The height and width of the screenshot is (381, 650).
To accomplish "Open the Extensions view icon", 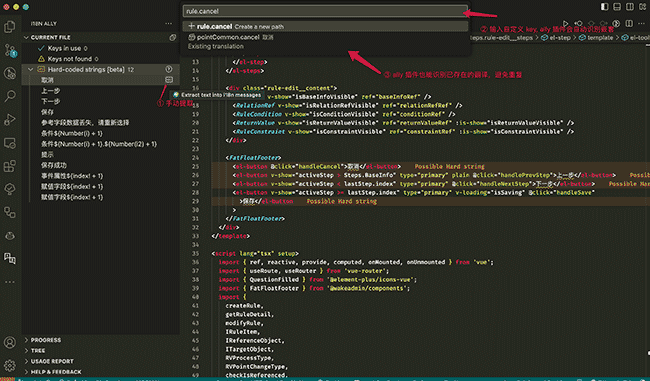I will 10,166.
